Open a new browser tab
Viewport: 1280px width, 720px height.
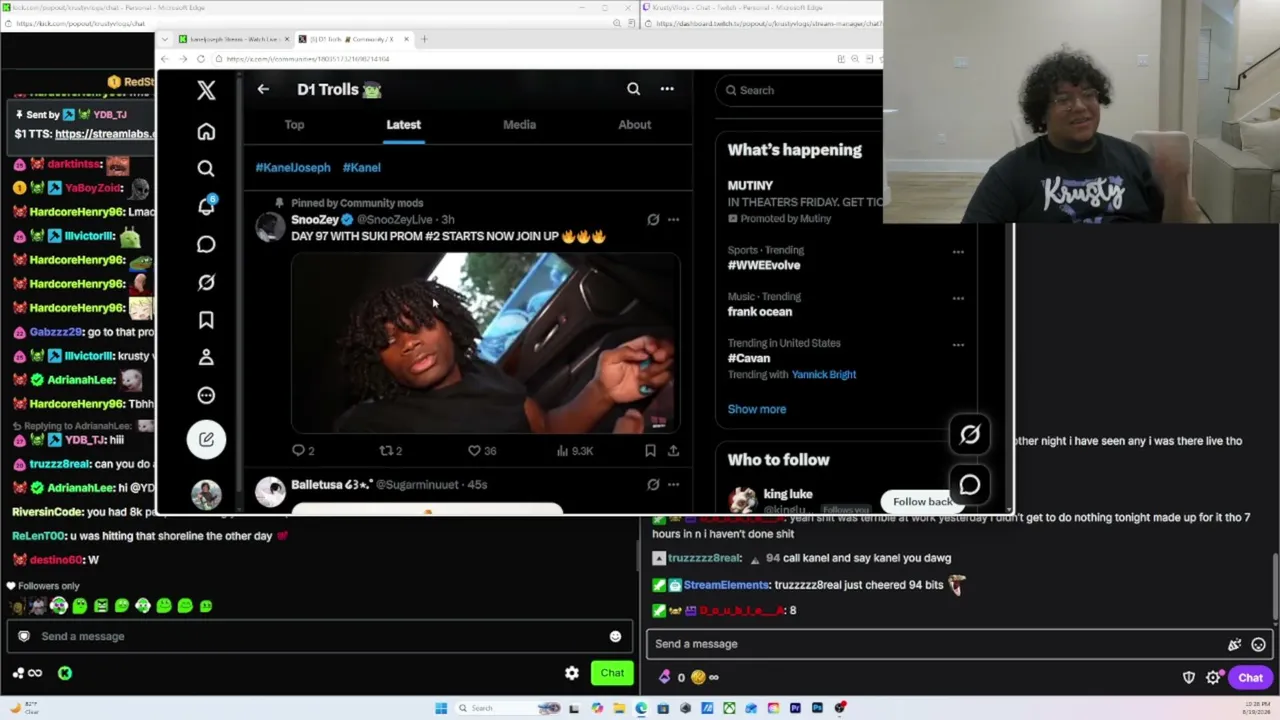pos(424,39)
